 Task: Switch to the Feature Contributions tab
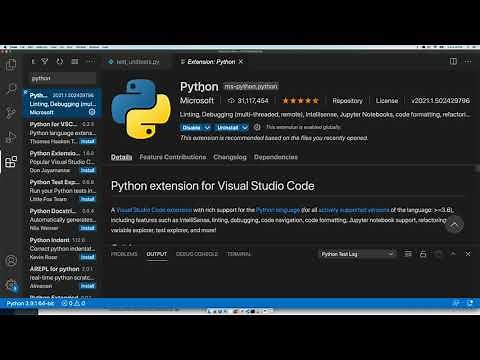click(173, 157)
